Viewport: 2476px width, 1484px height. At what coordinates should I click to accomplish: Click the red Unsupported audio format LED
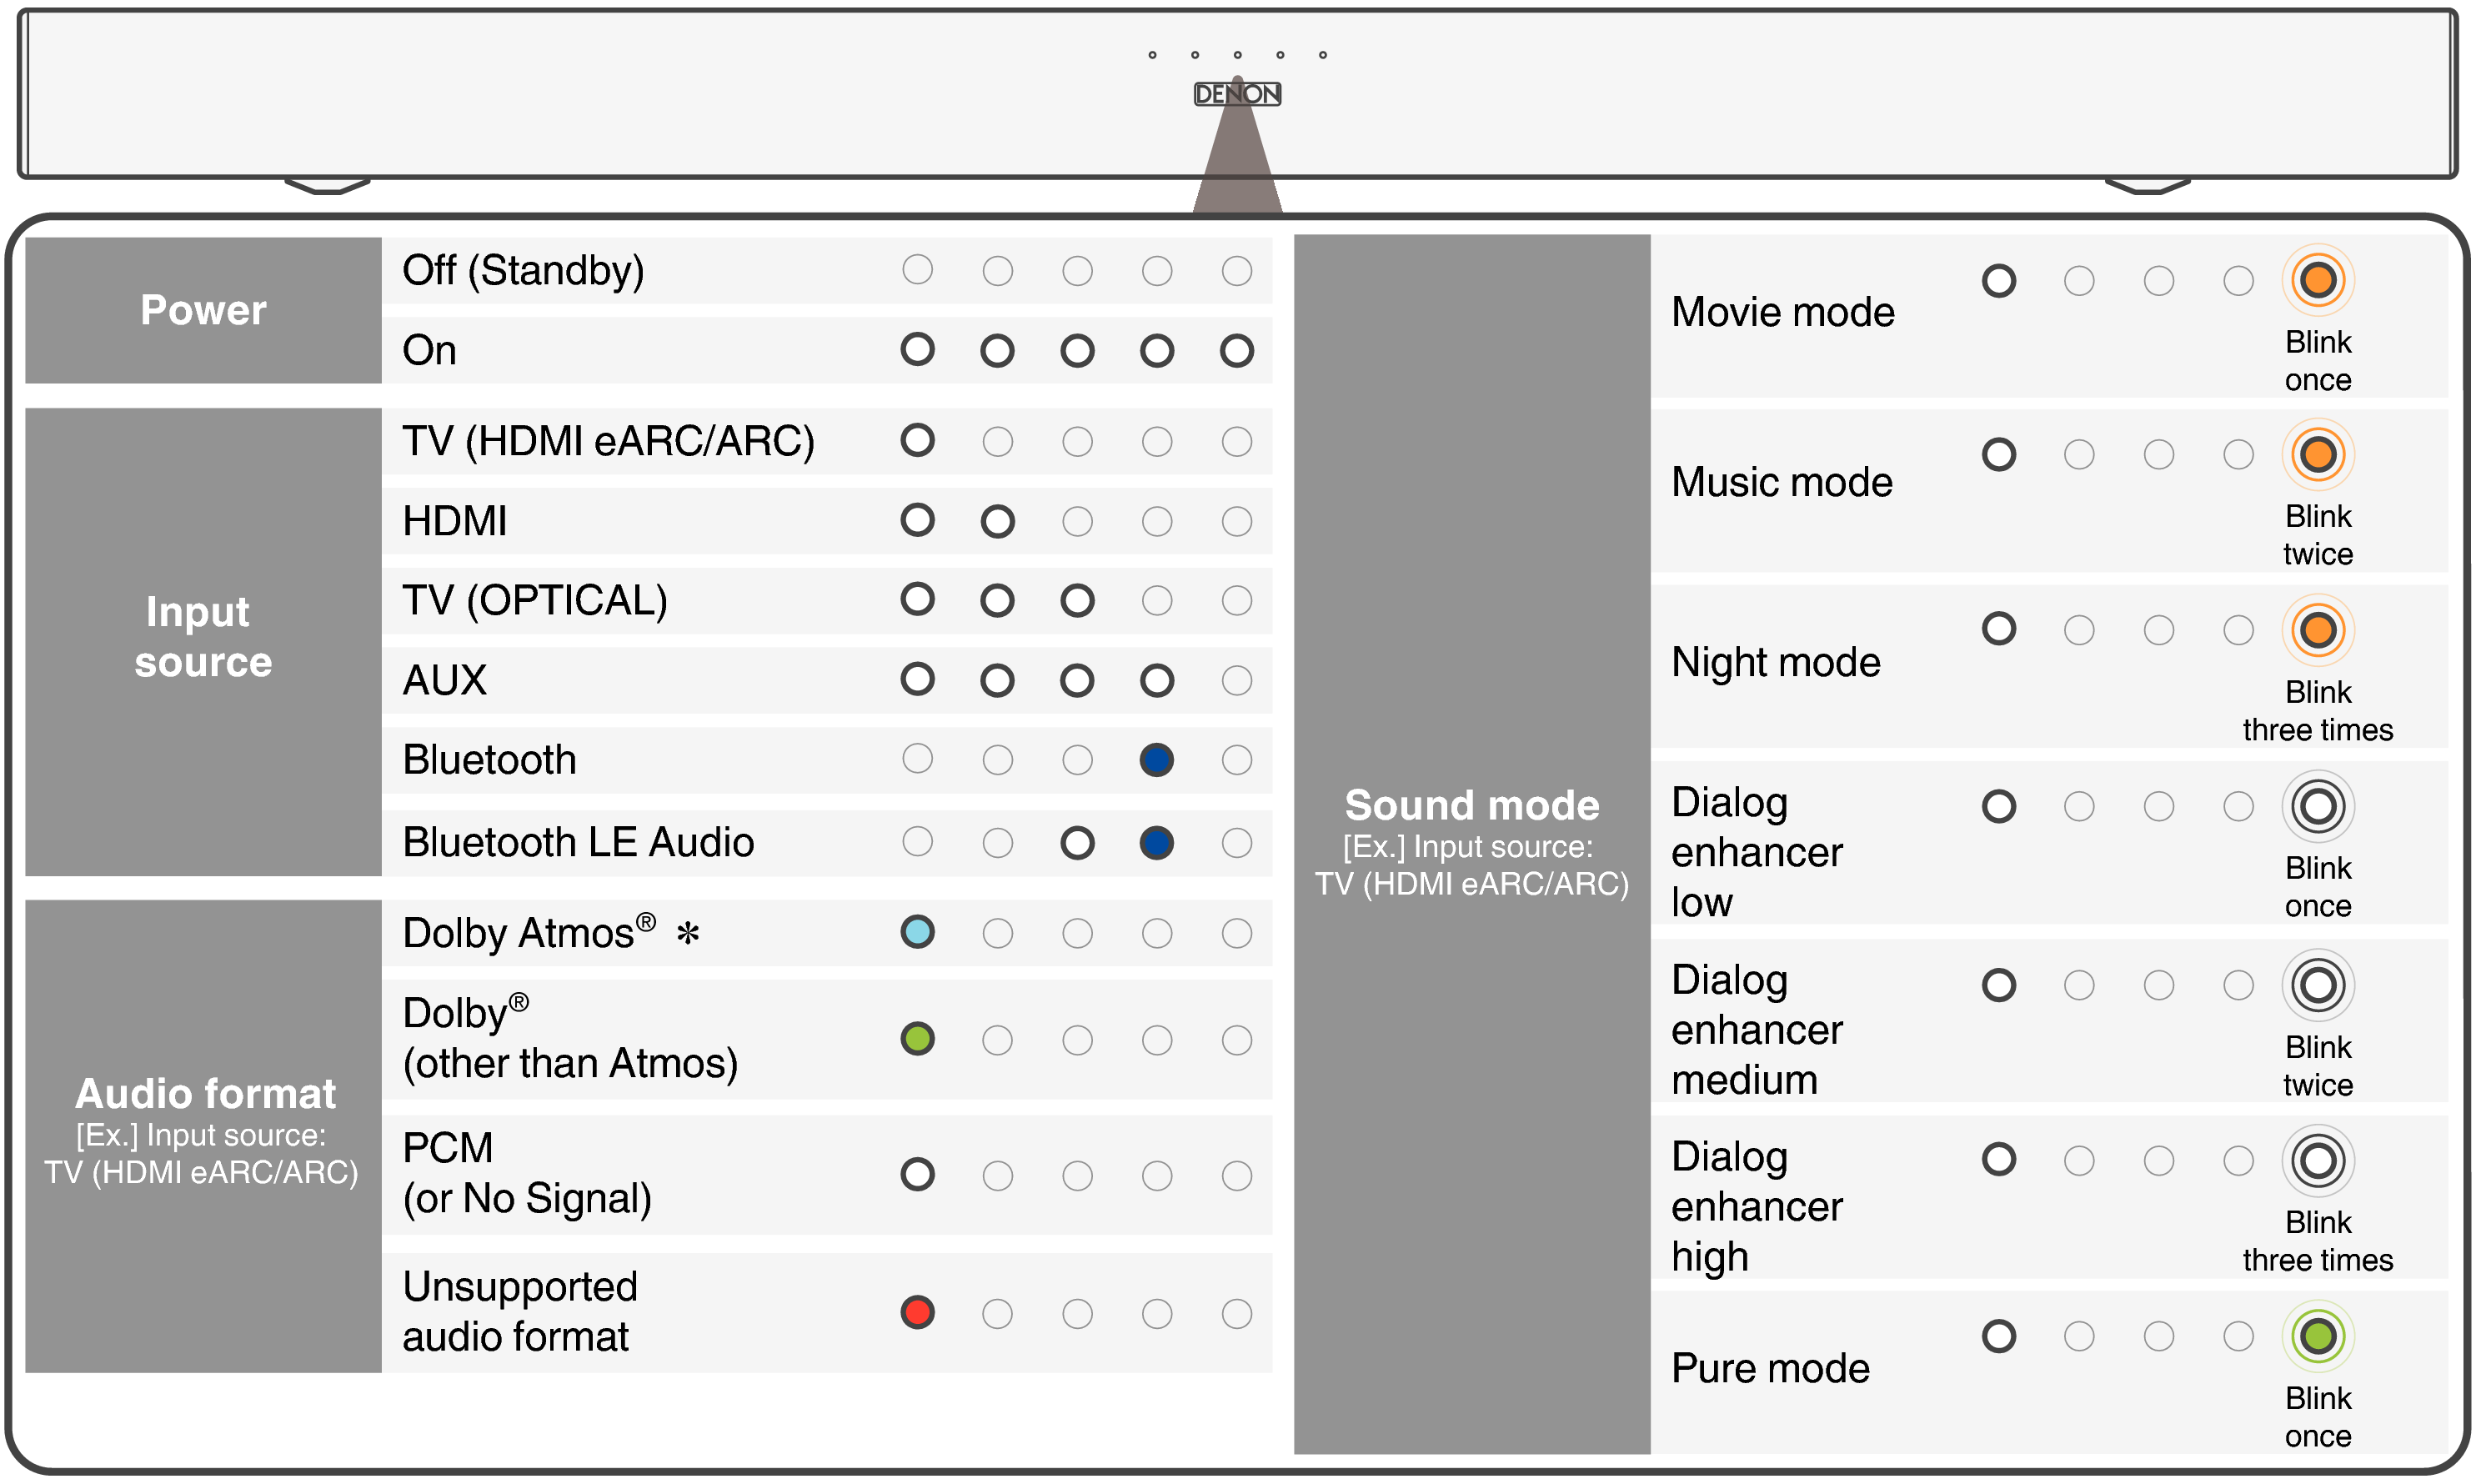917,1312
